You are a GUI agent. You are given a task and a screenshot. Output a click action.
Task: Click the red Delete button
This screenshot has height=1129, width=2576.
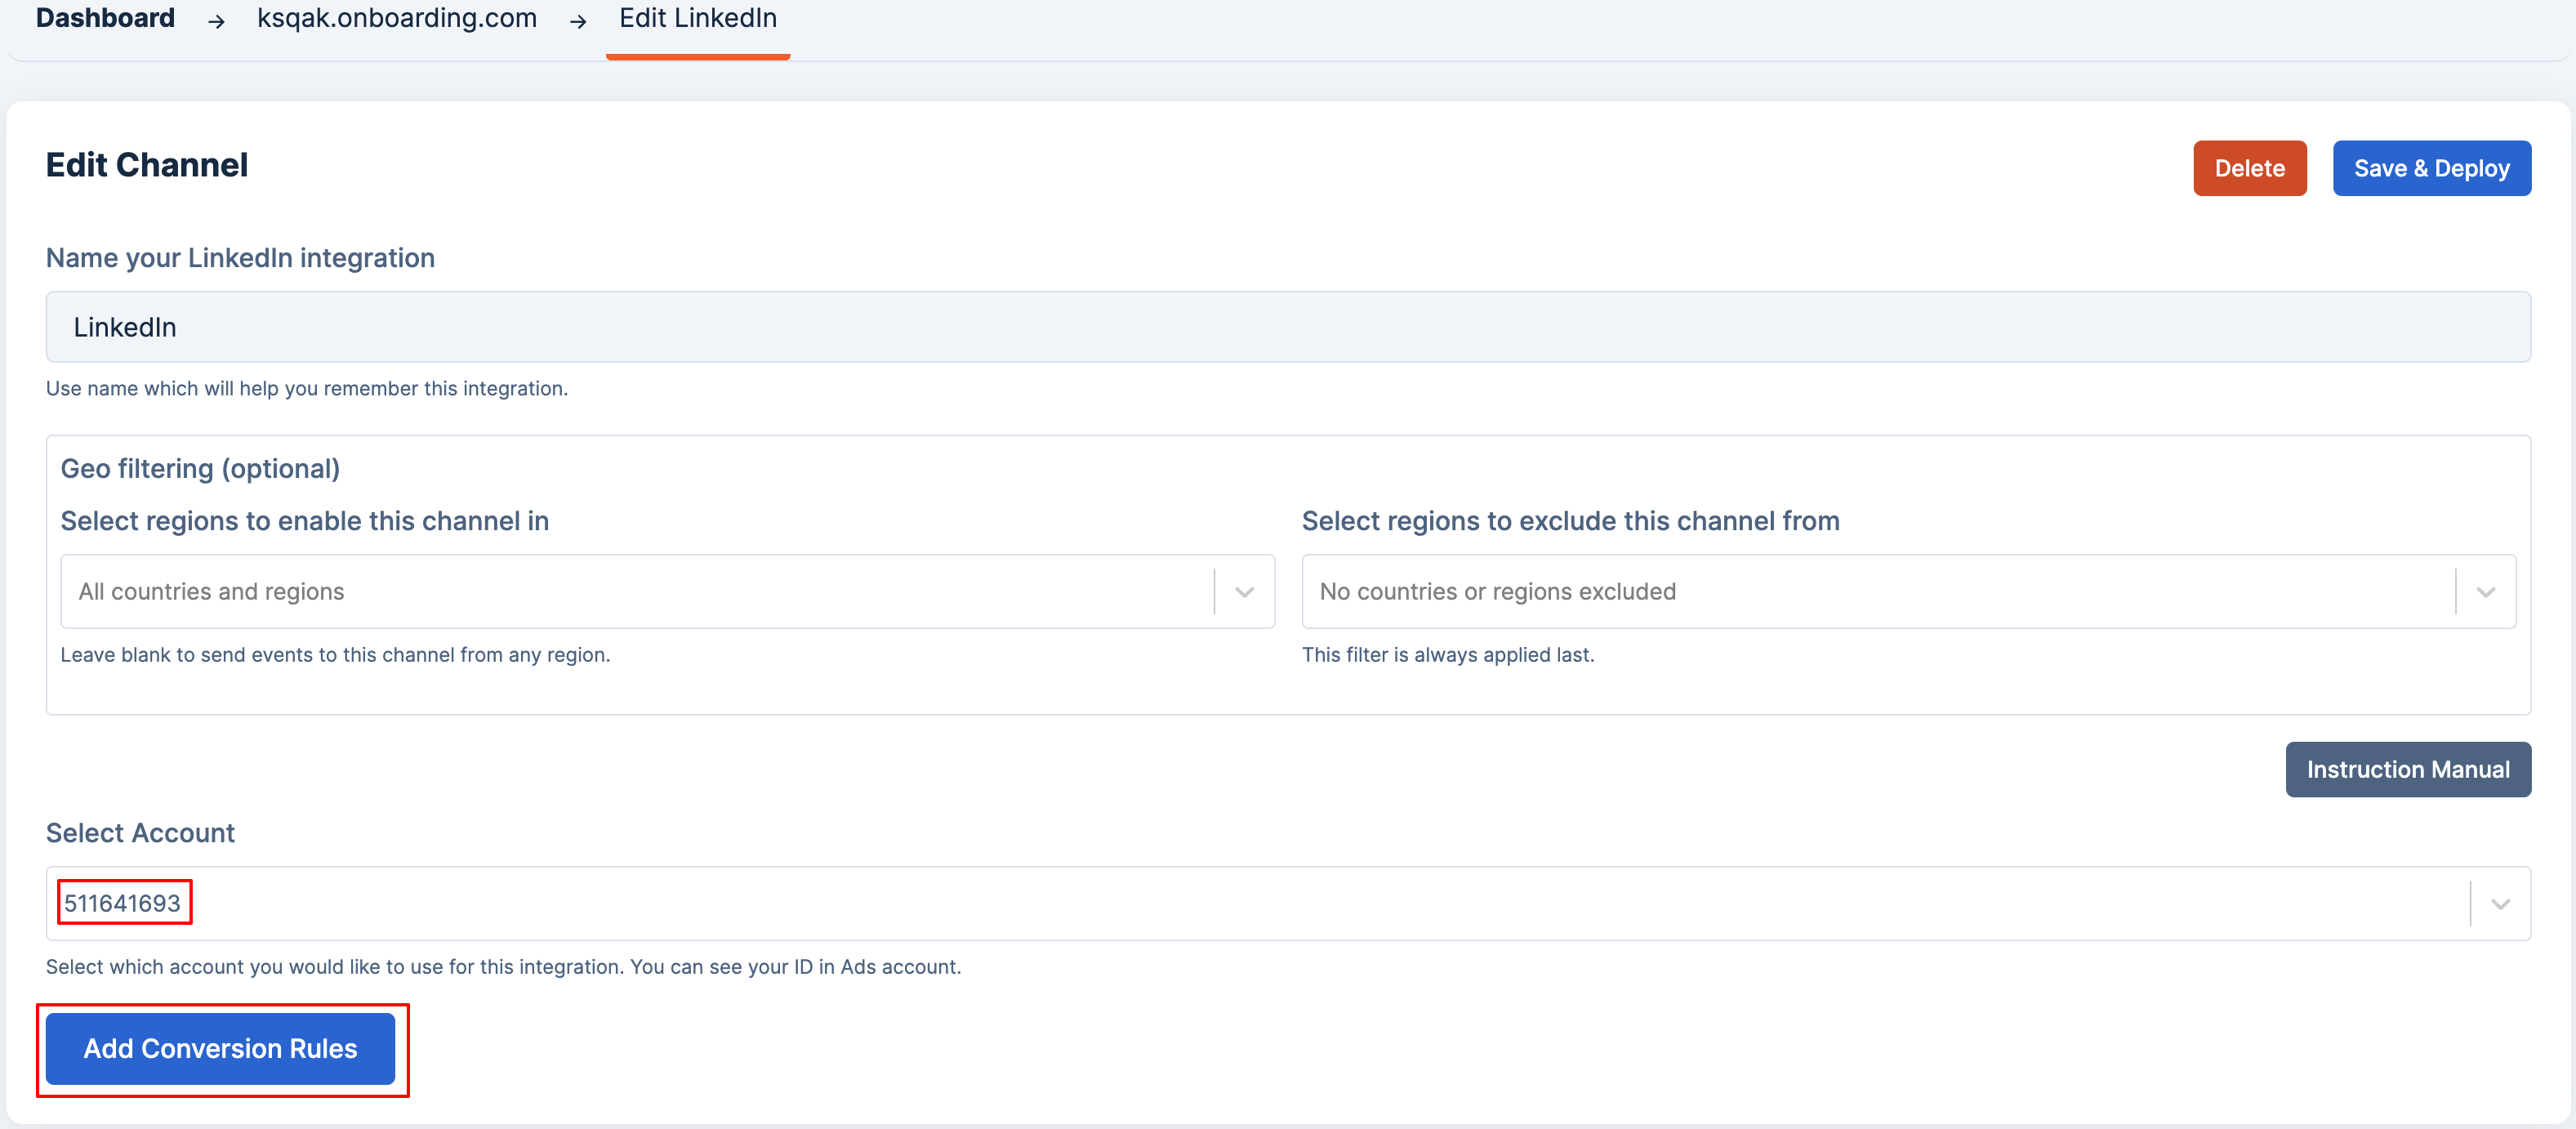point(2249,168)
